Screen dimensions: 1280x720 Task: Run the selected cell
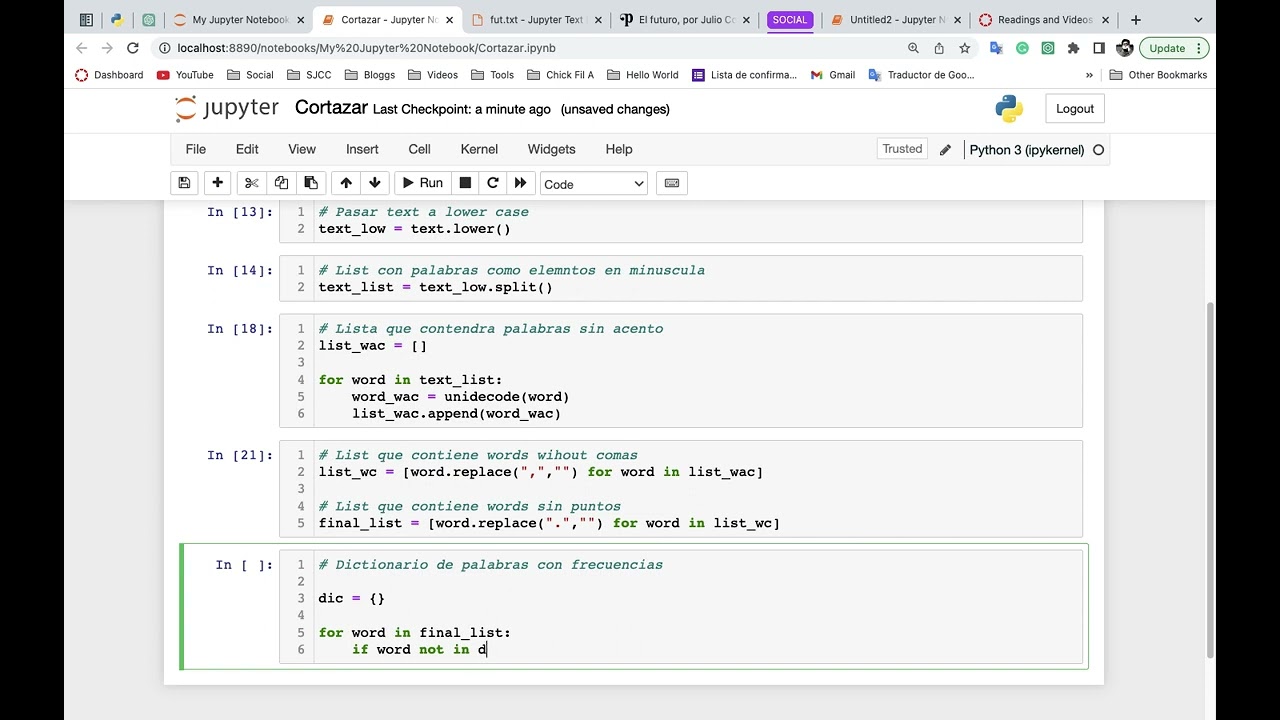coord(422,183)
